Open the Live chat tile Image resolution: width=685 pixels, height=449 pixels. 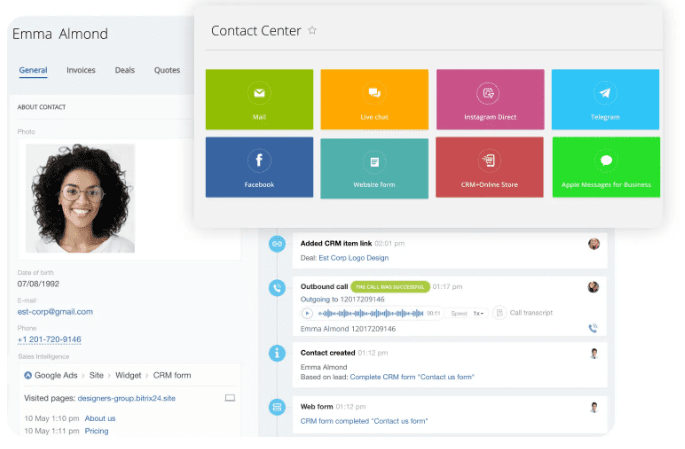(374, 99)
